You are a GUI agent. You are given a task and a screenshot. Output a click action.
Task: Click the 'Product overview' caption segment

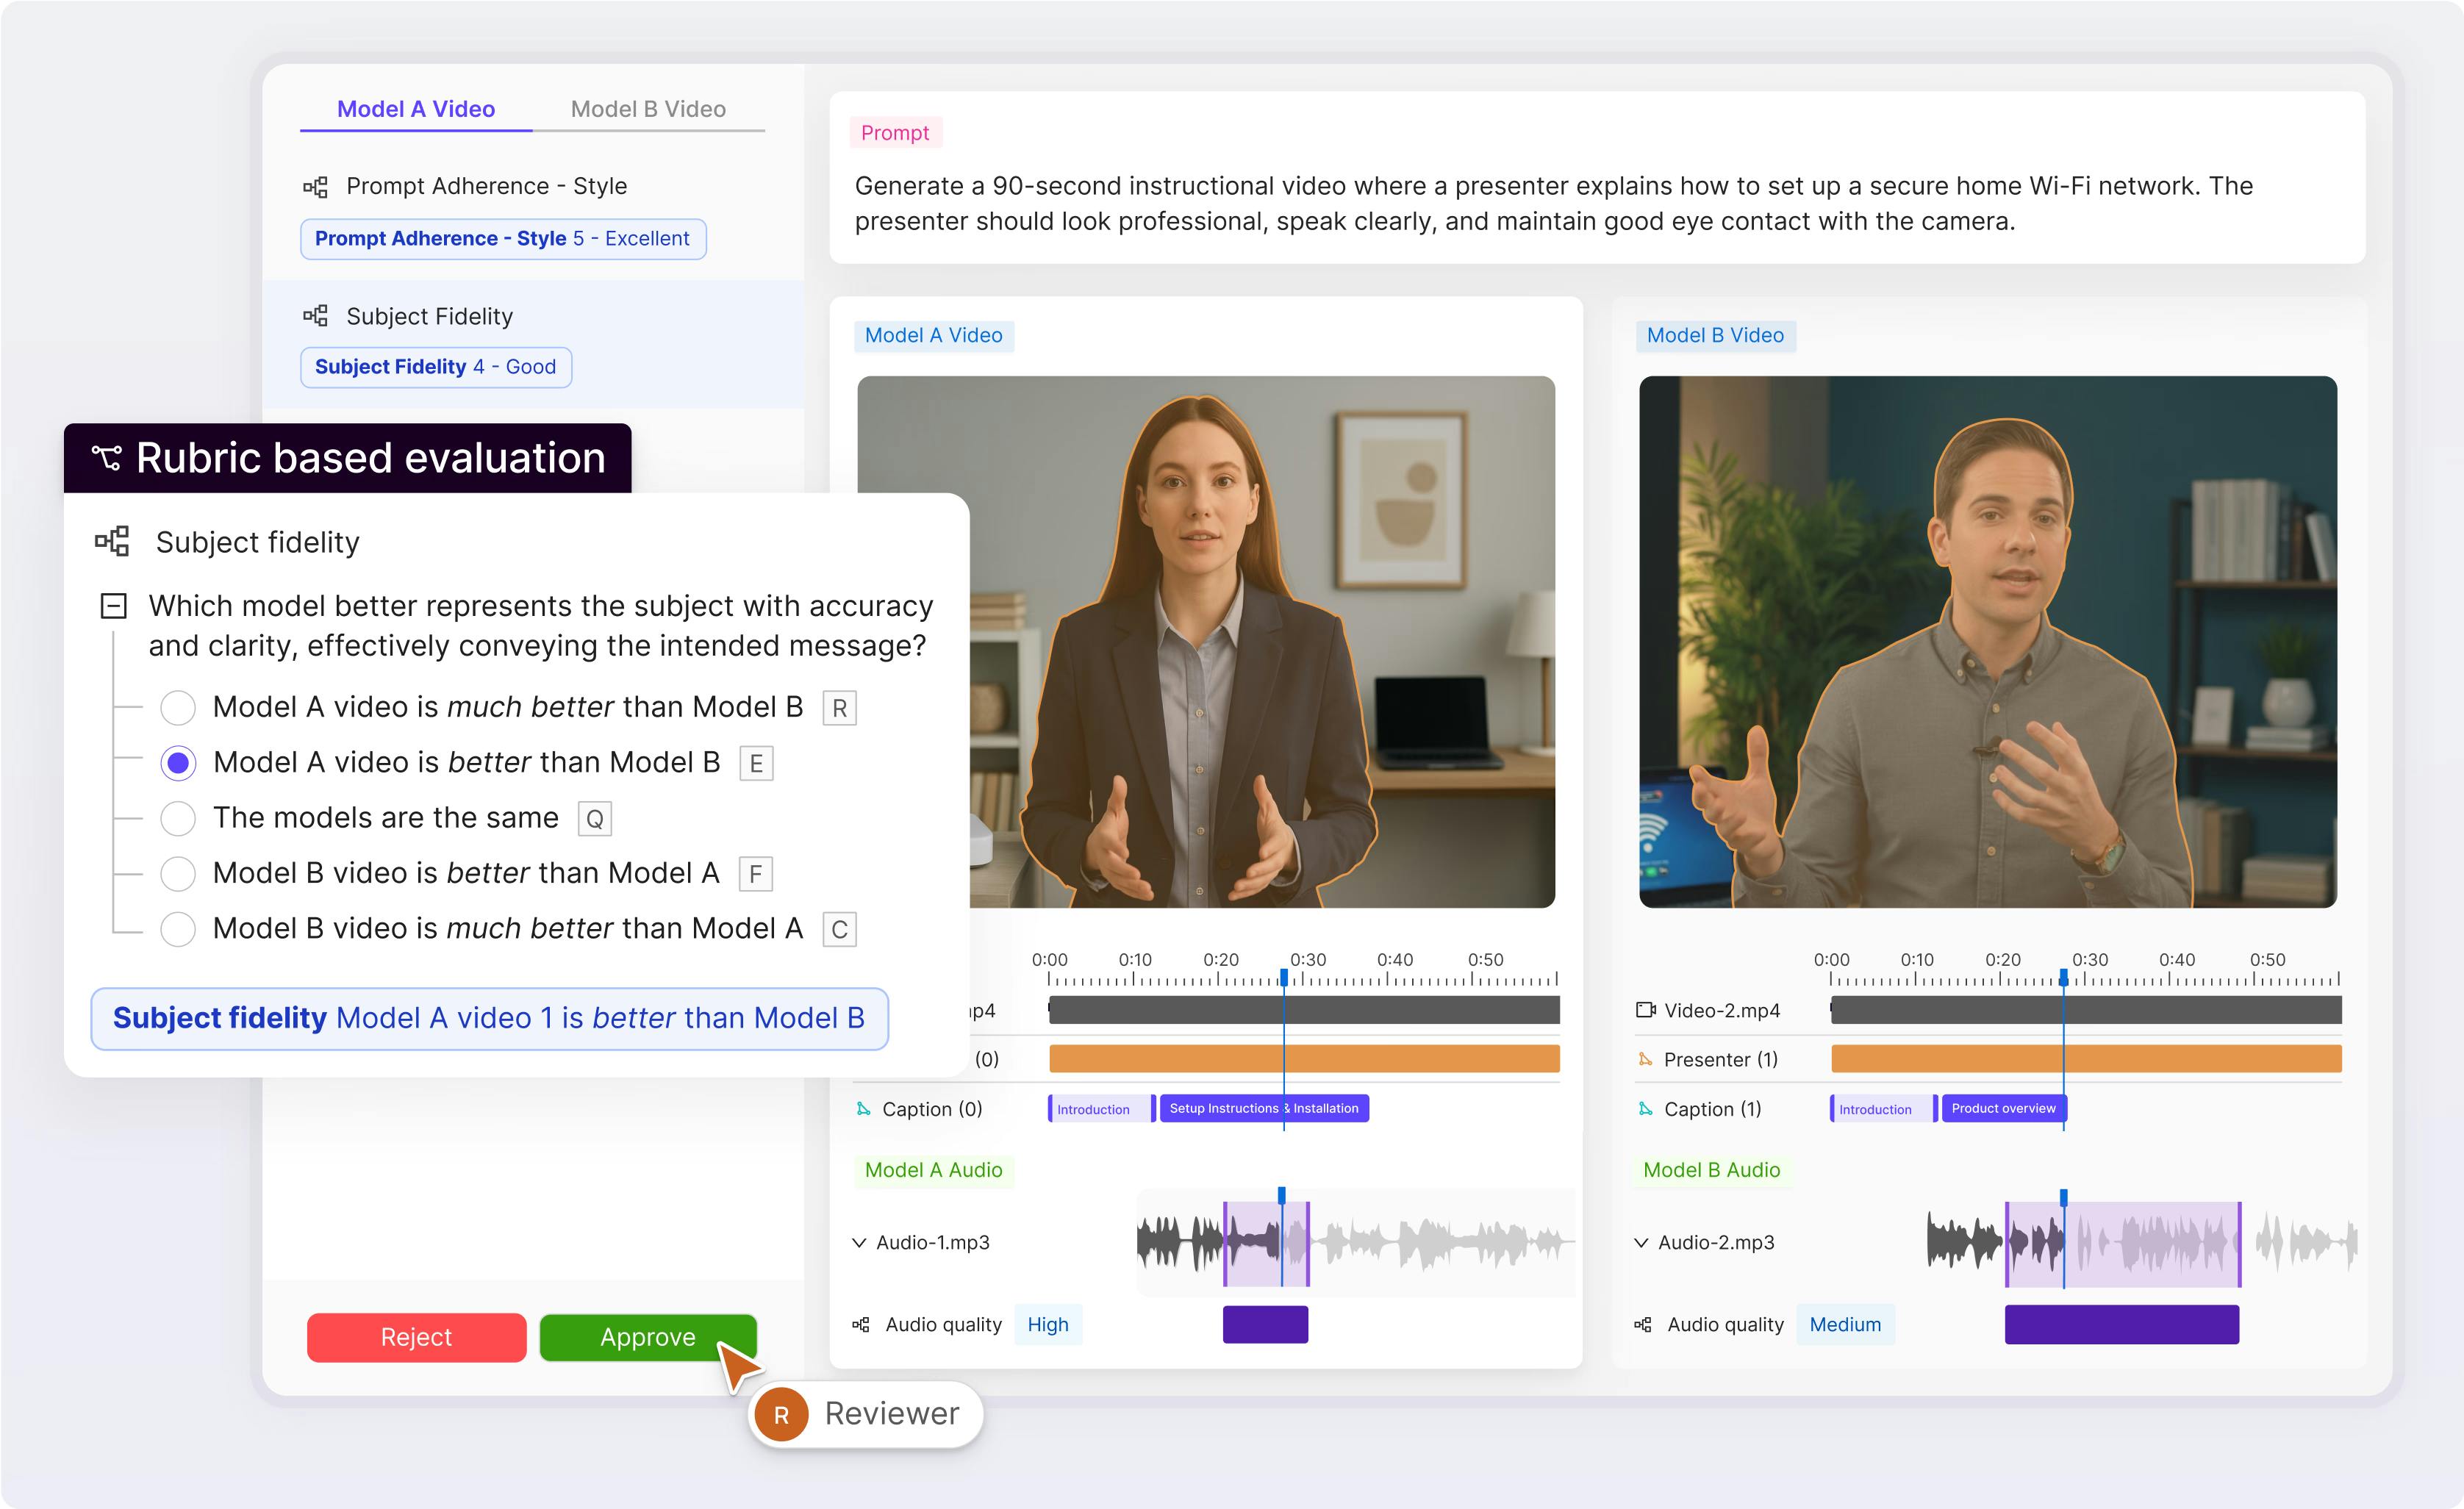[x=2002, y=1108]
